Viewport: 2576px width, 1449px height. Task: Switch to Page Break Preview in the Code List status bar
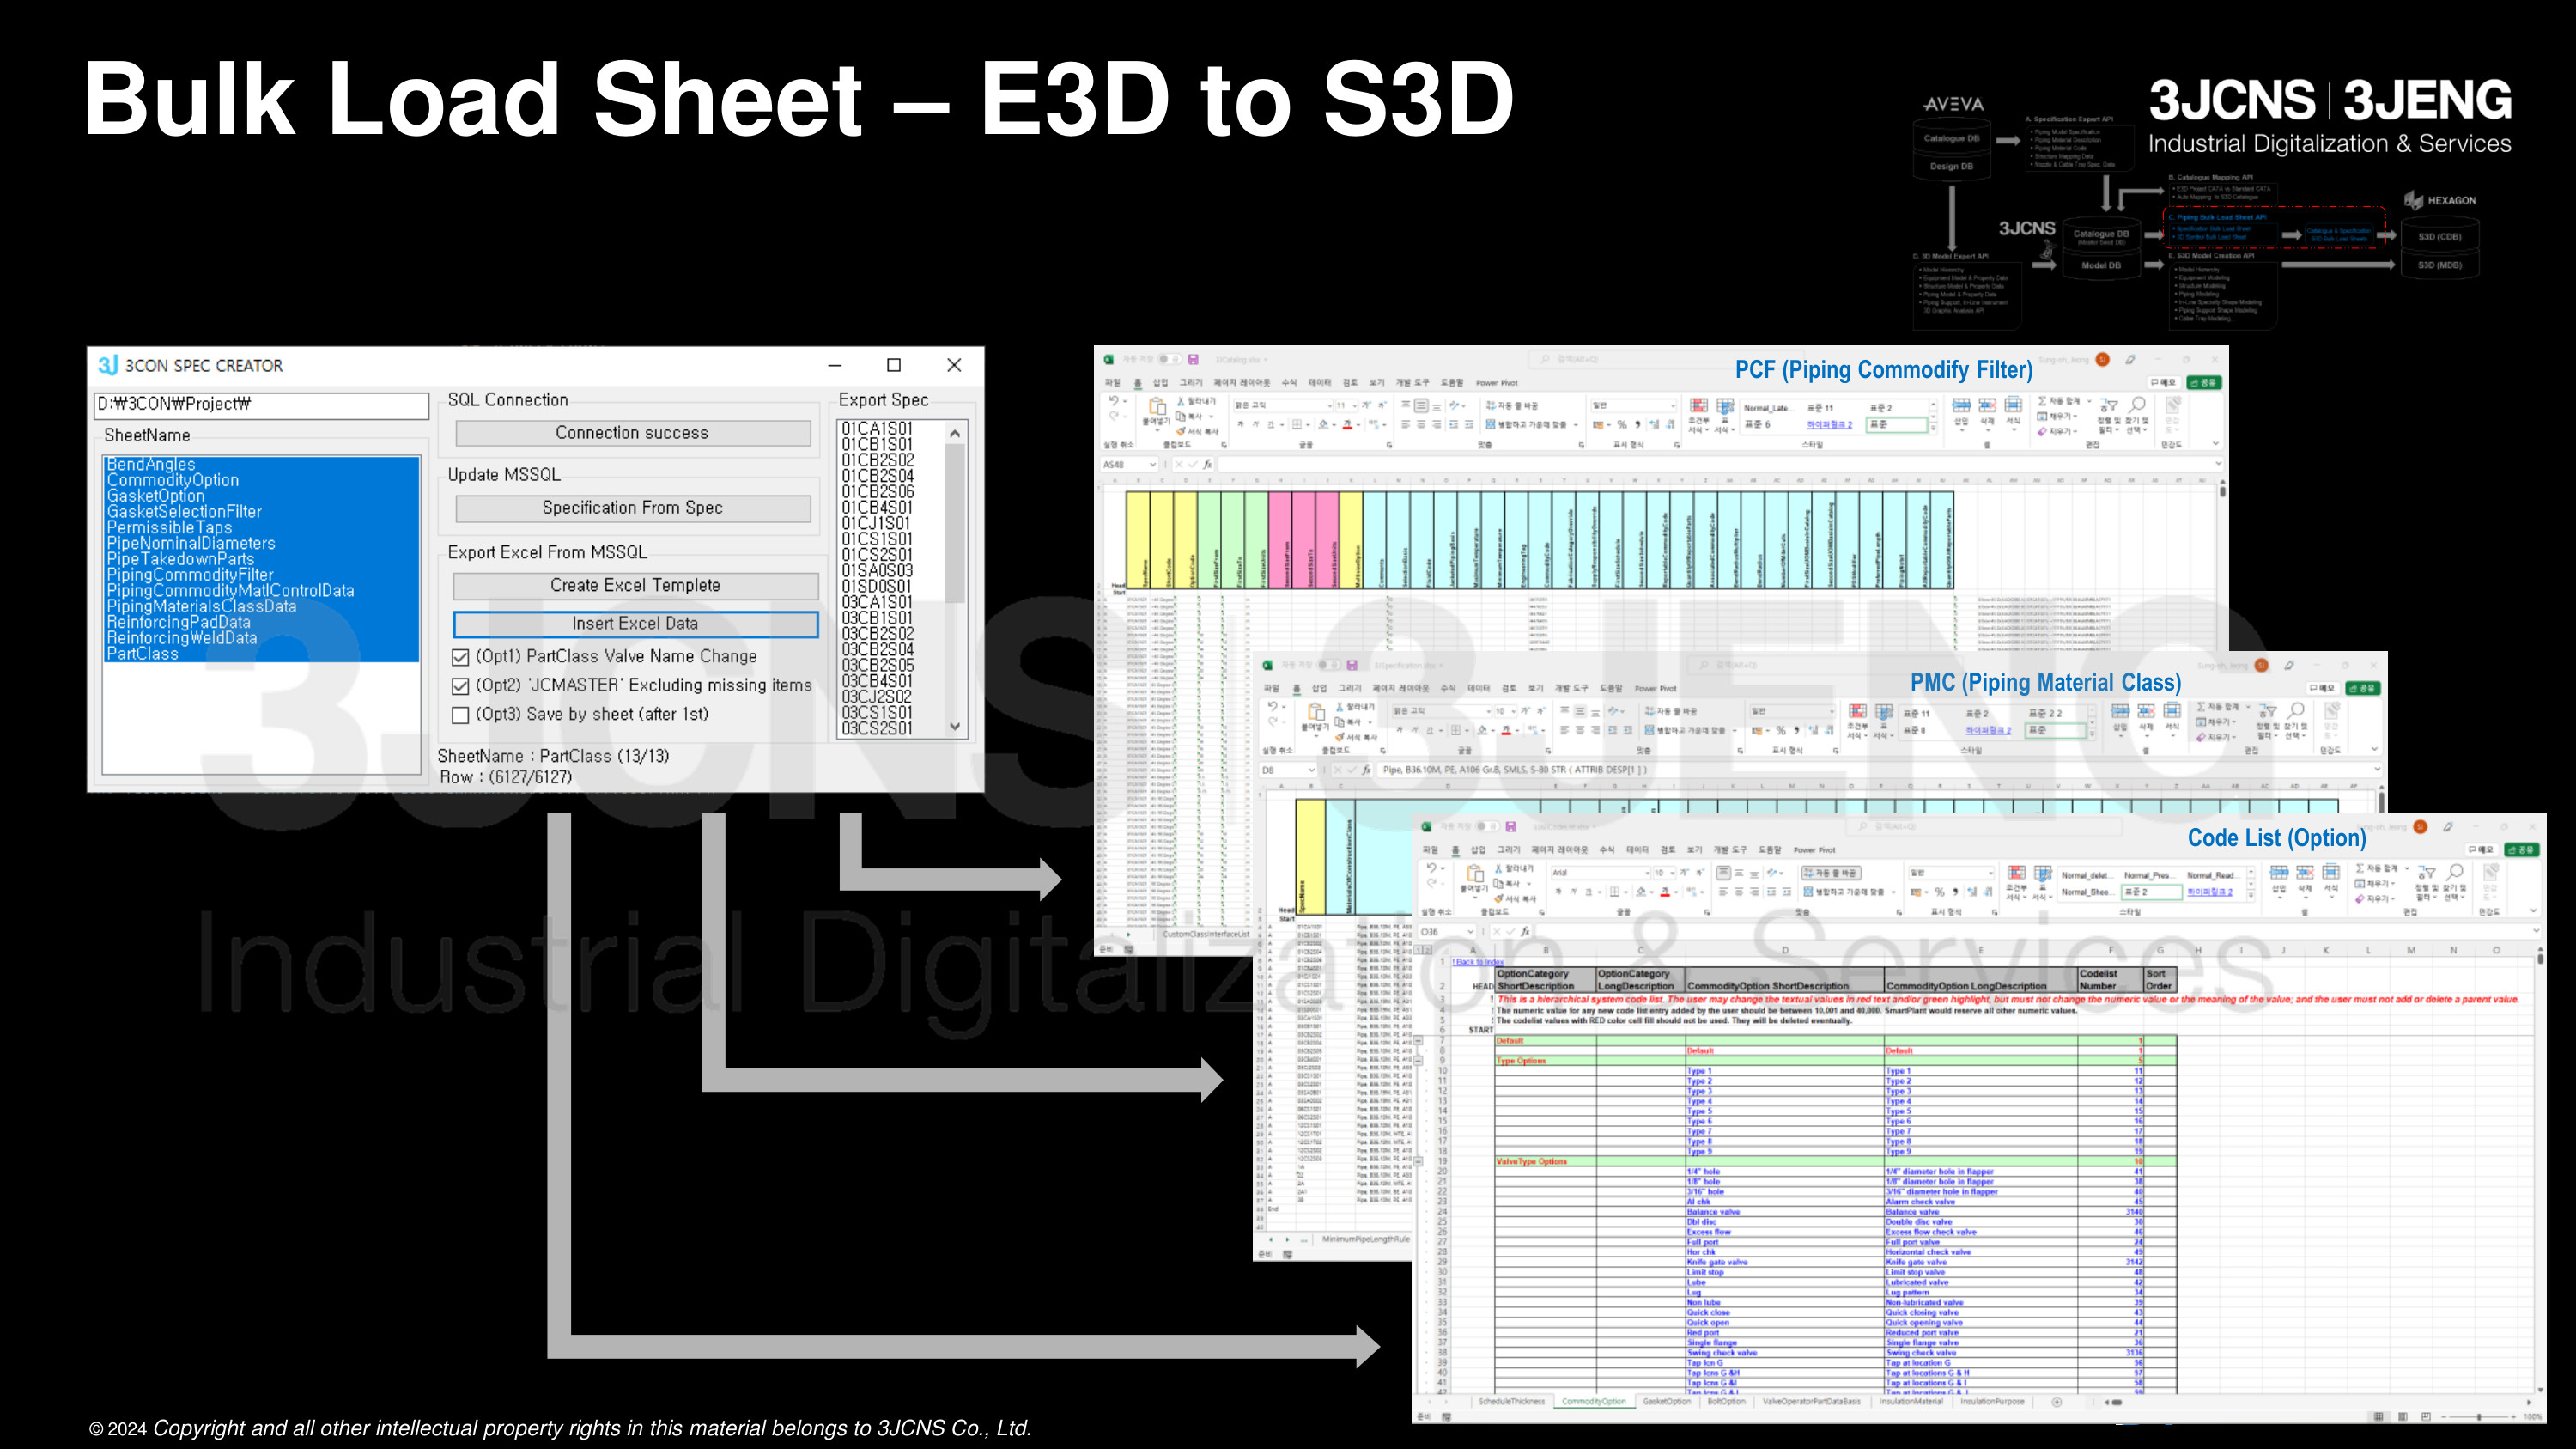click(x=2425, y=1417)
